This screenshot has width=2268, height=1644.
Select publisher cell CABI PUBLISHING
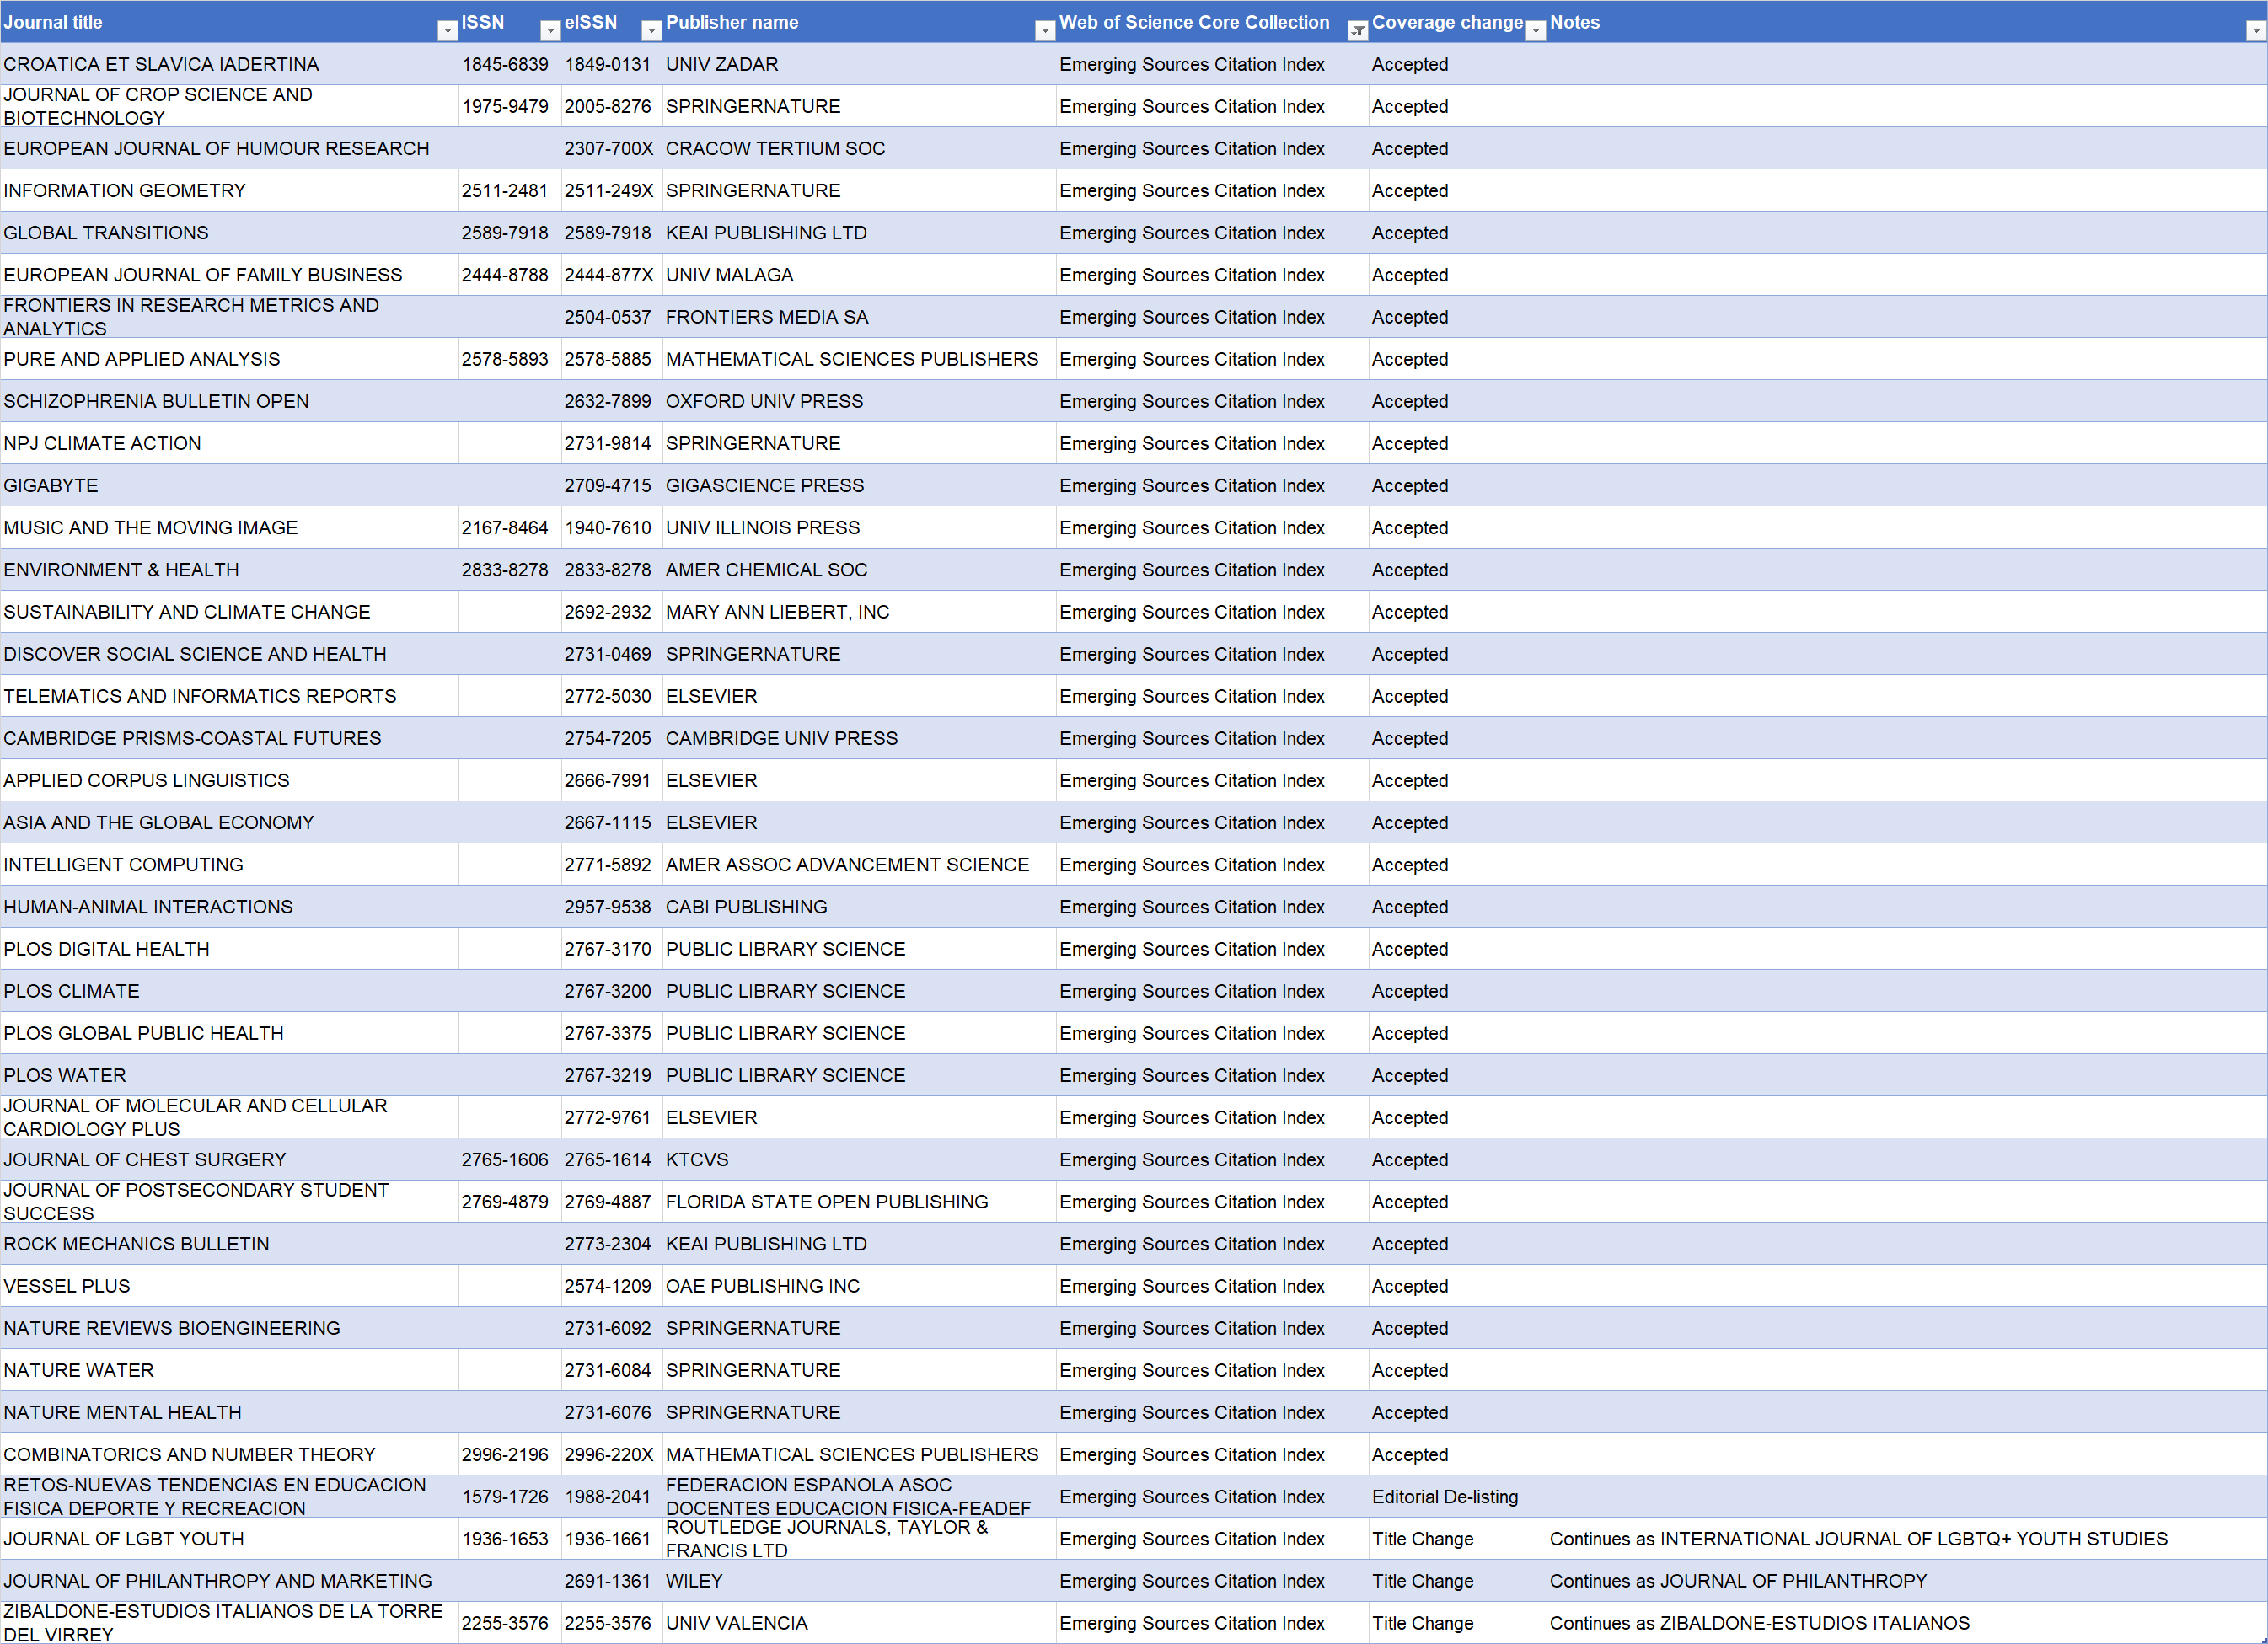(x=859, y=906)
